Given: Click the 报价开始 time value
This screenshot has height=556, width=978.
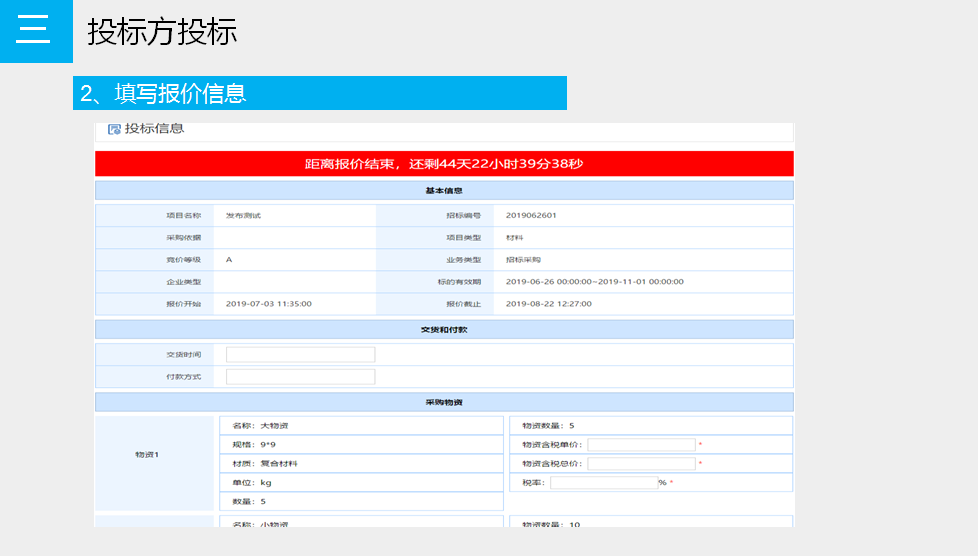Looking at the screenshot, I should coord(268,304).
